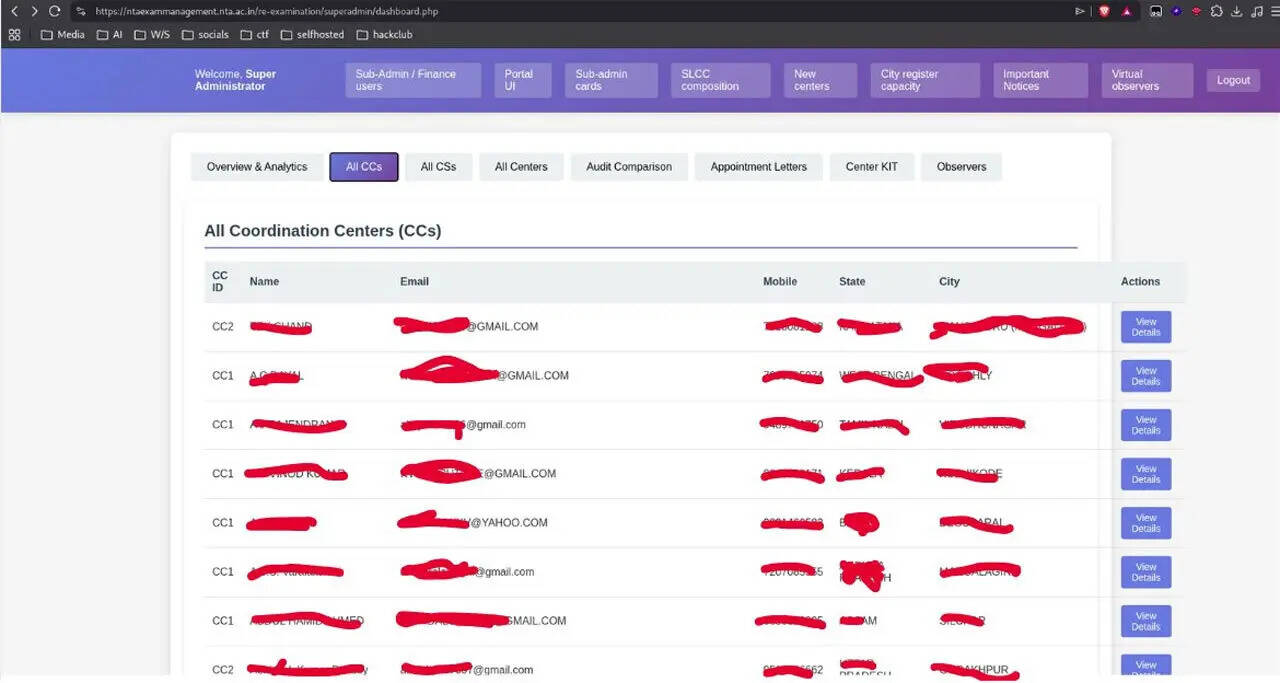Viewport: 1280px width, 683px height.
Task: Open the Center KIT tab
Action: 872,167
